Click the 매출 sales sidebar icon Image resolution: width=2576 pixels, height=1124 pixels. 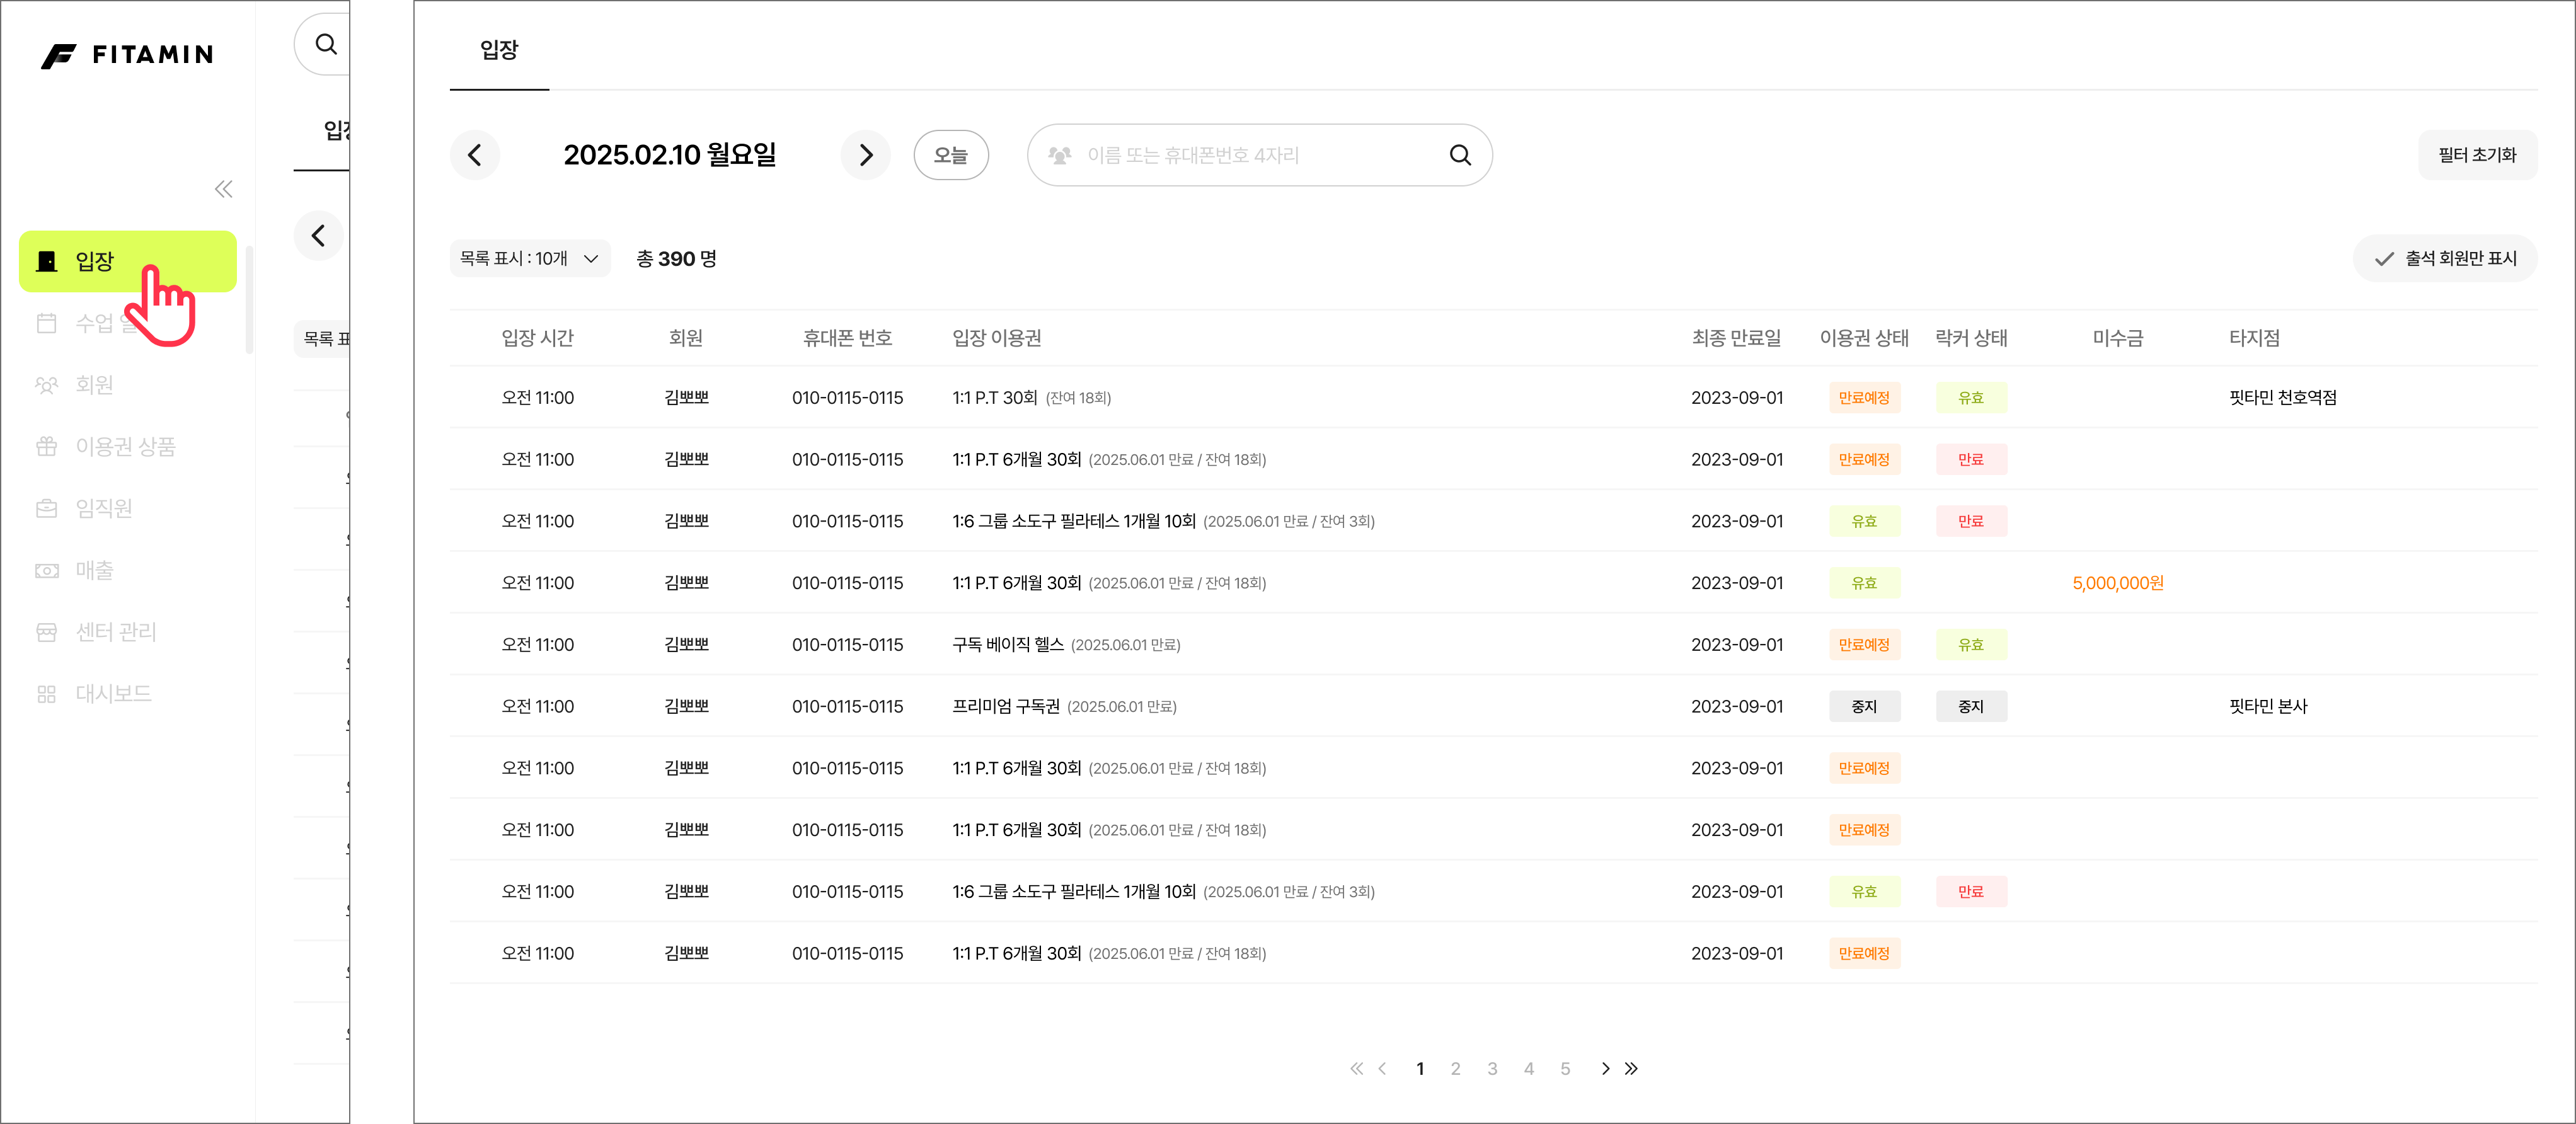coord(47,571)
